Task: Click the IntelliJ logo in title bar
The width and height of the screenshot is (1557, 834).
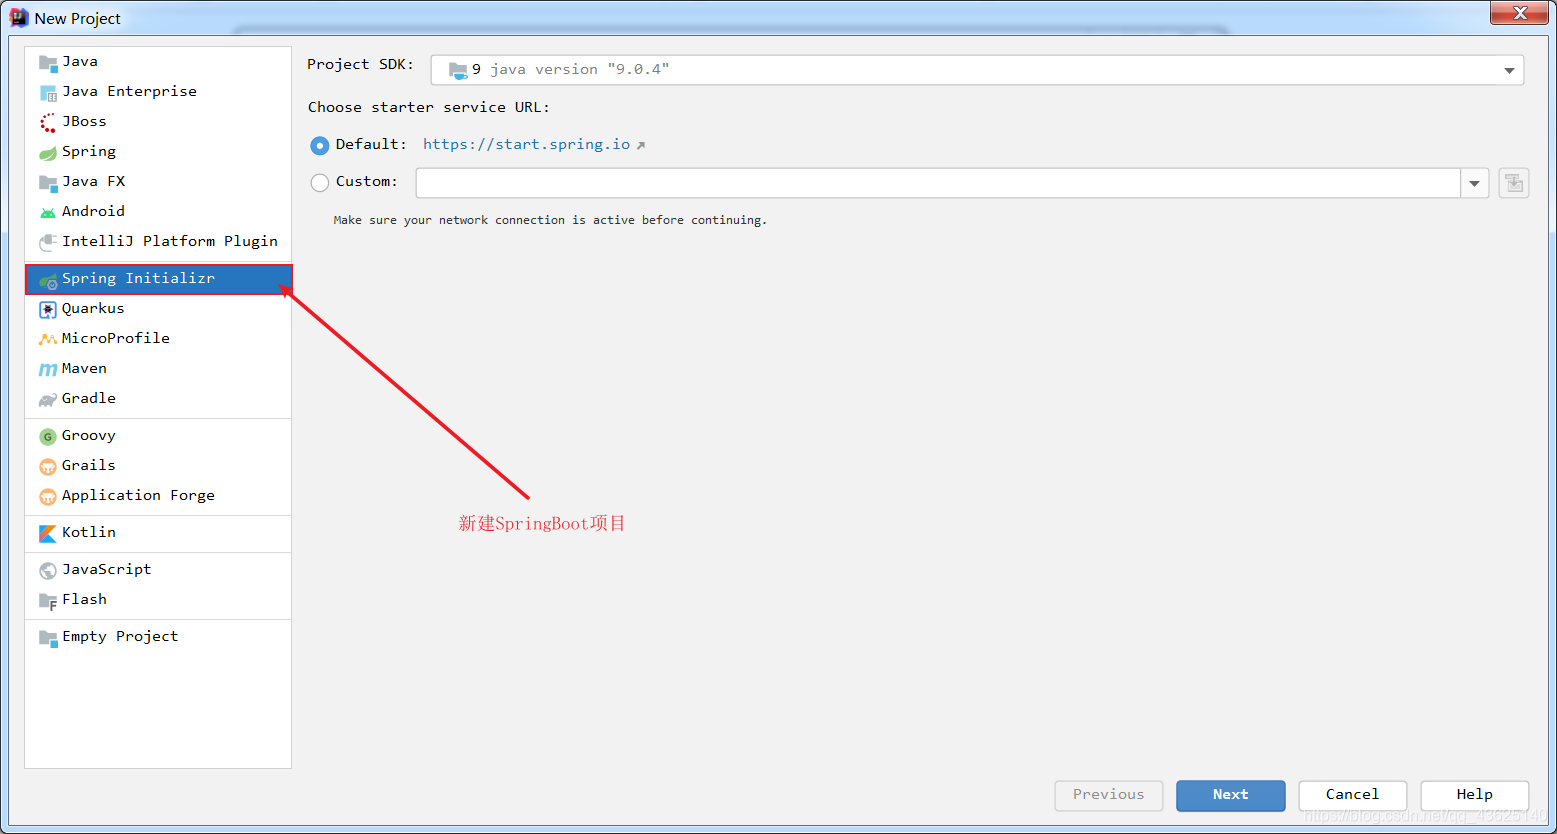Action: point(19,17)
